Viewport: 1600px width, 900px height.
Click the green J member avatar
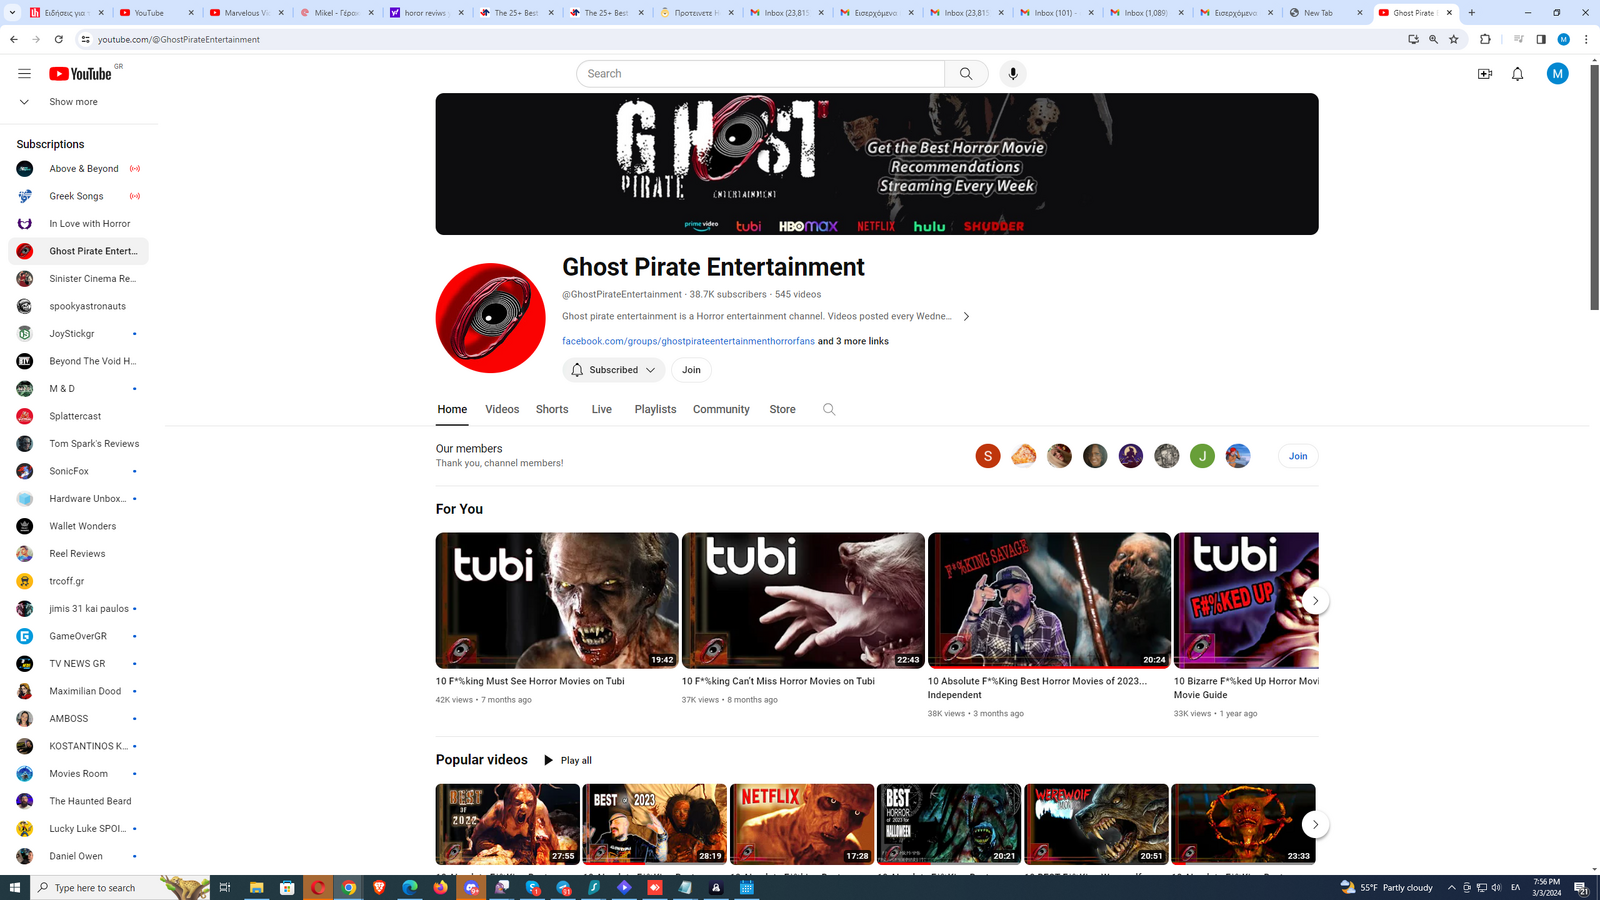coord(1202,456)
